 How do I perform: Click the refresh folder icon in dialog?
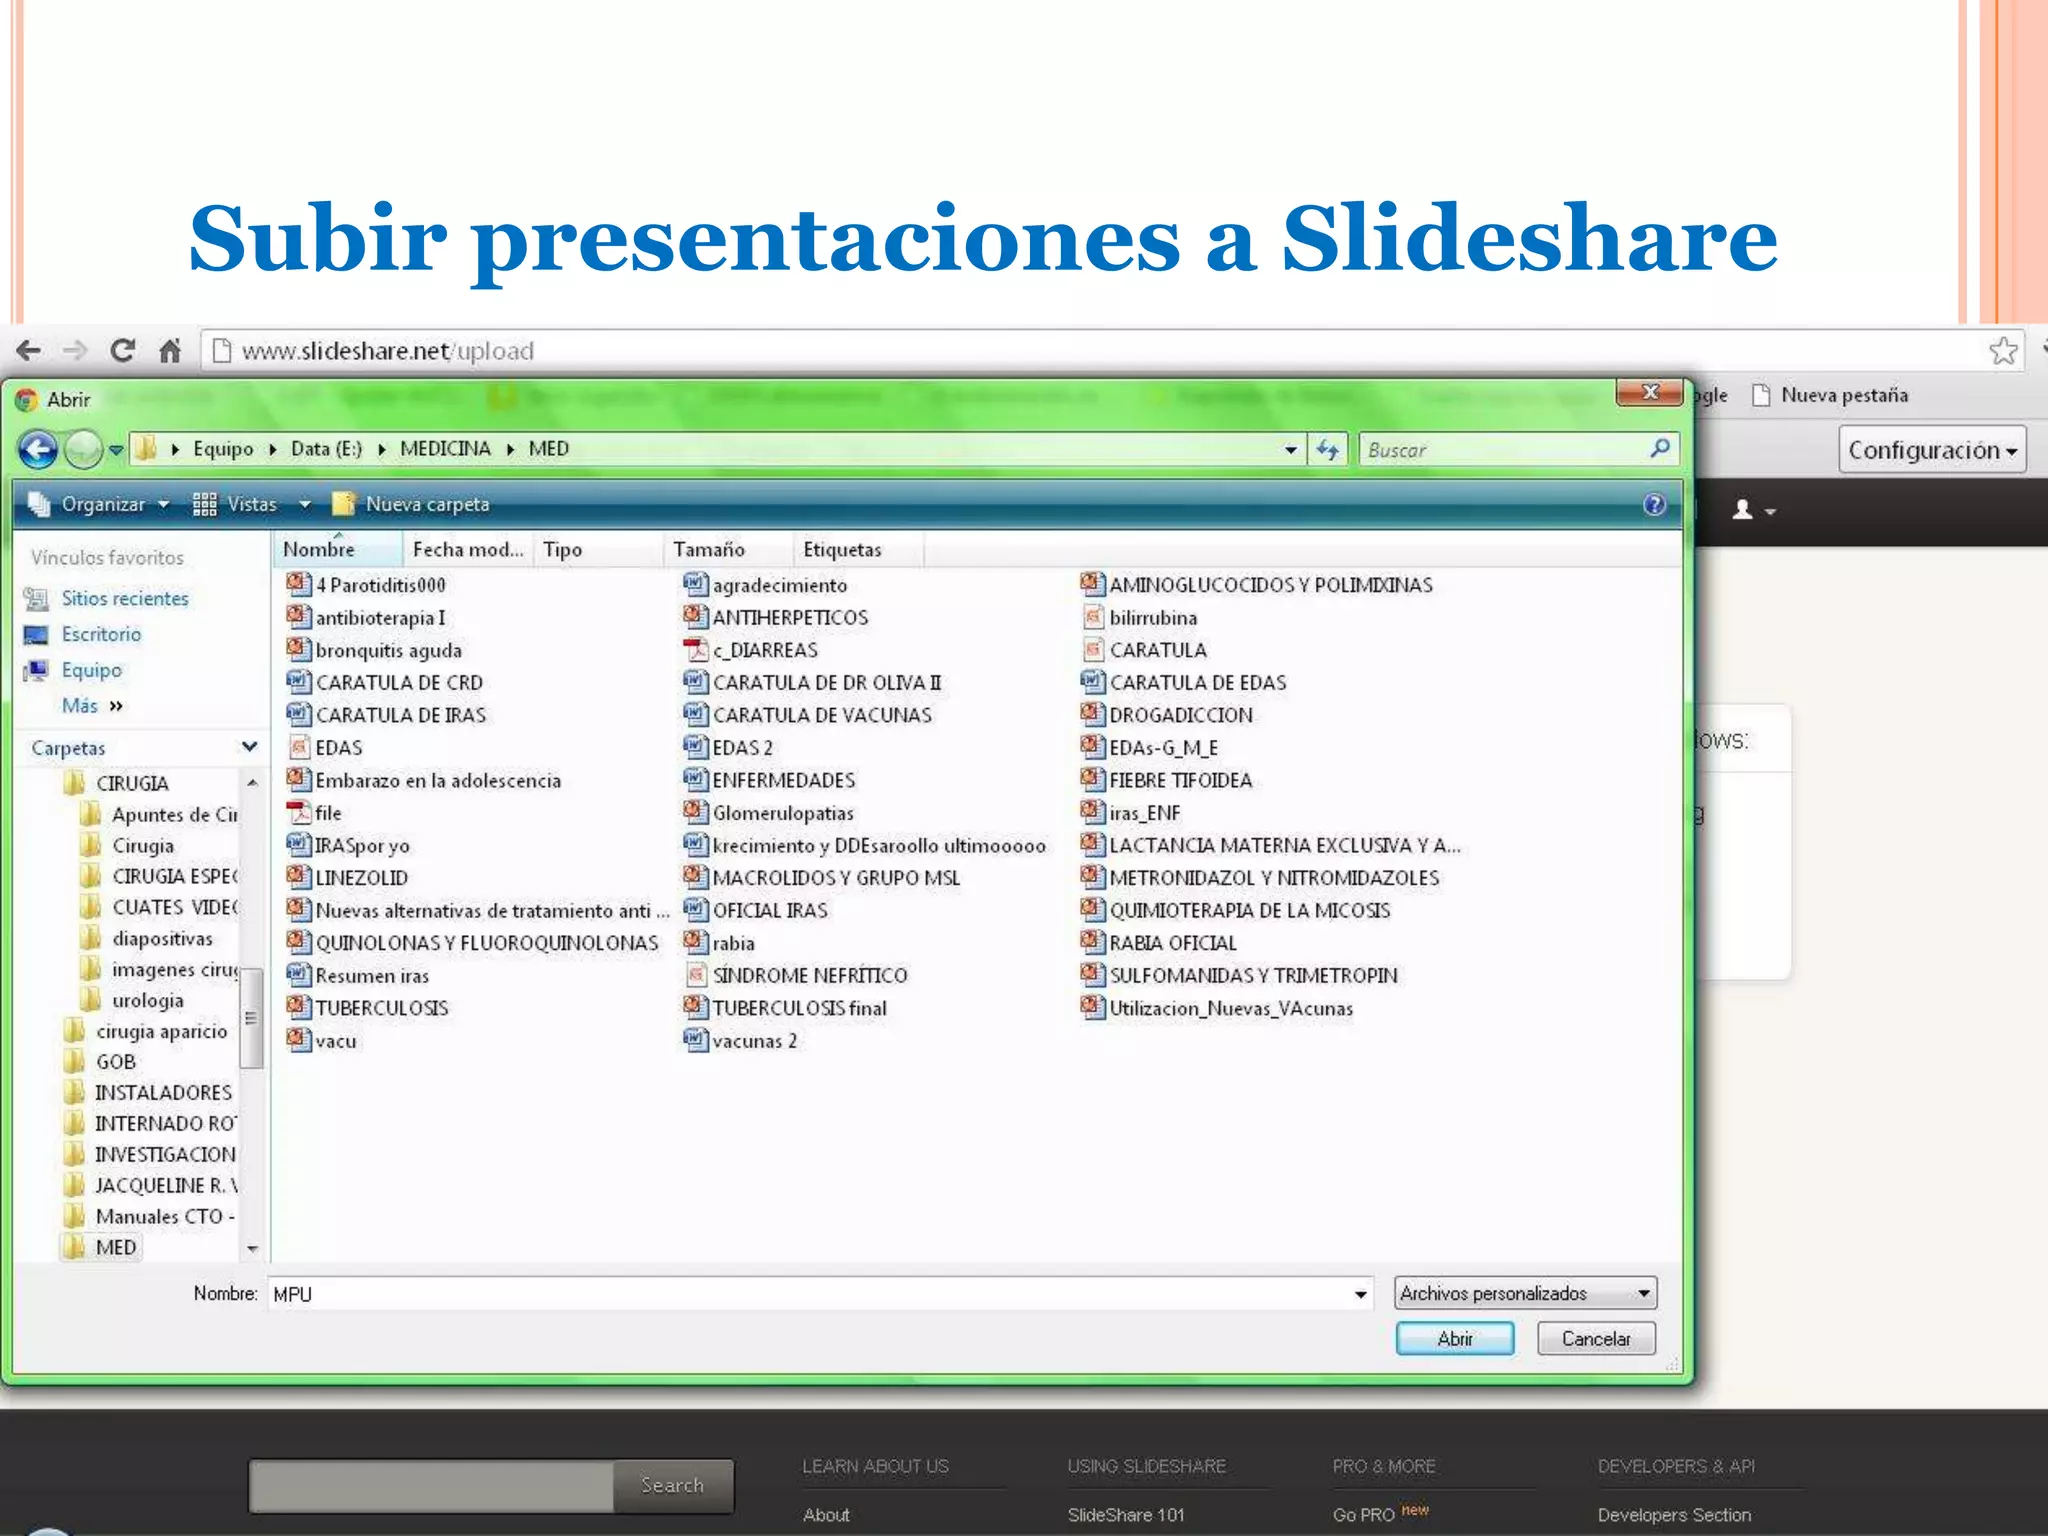(1328, 450)
